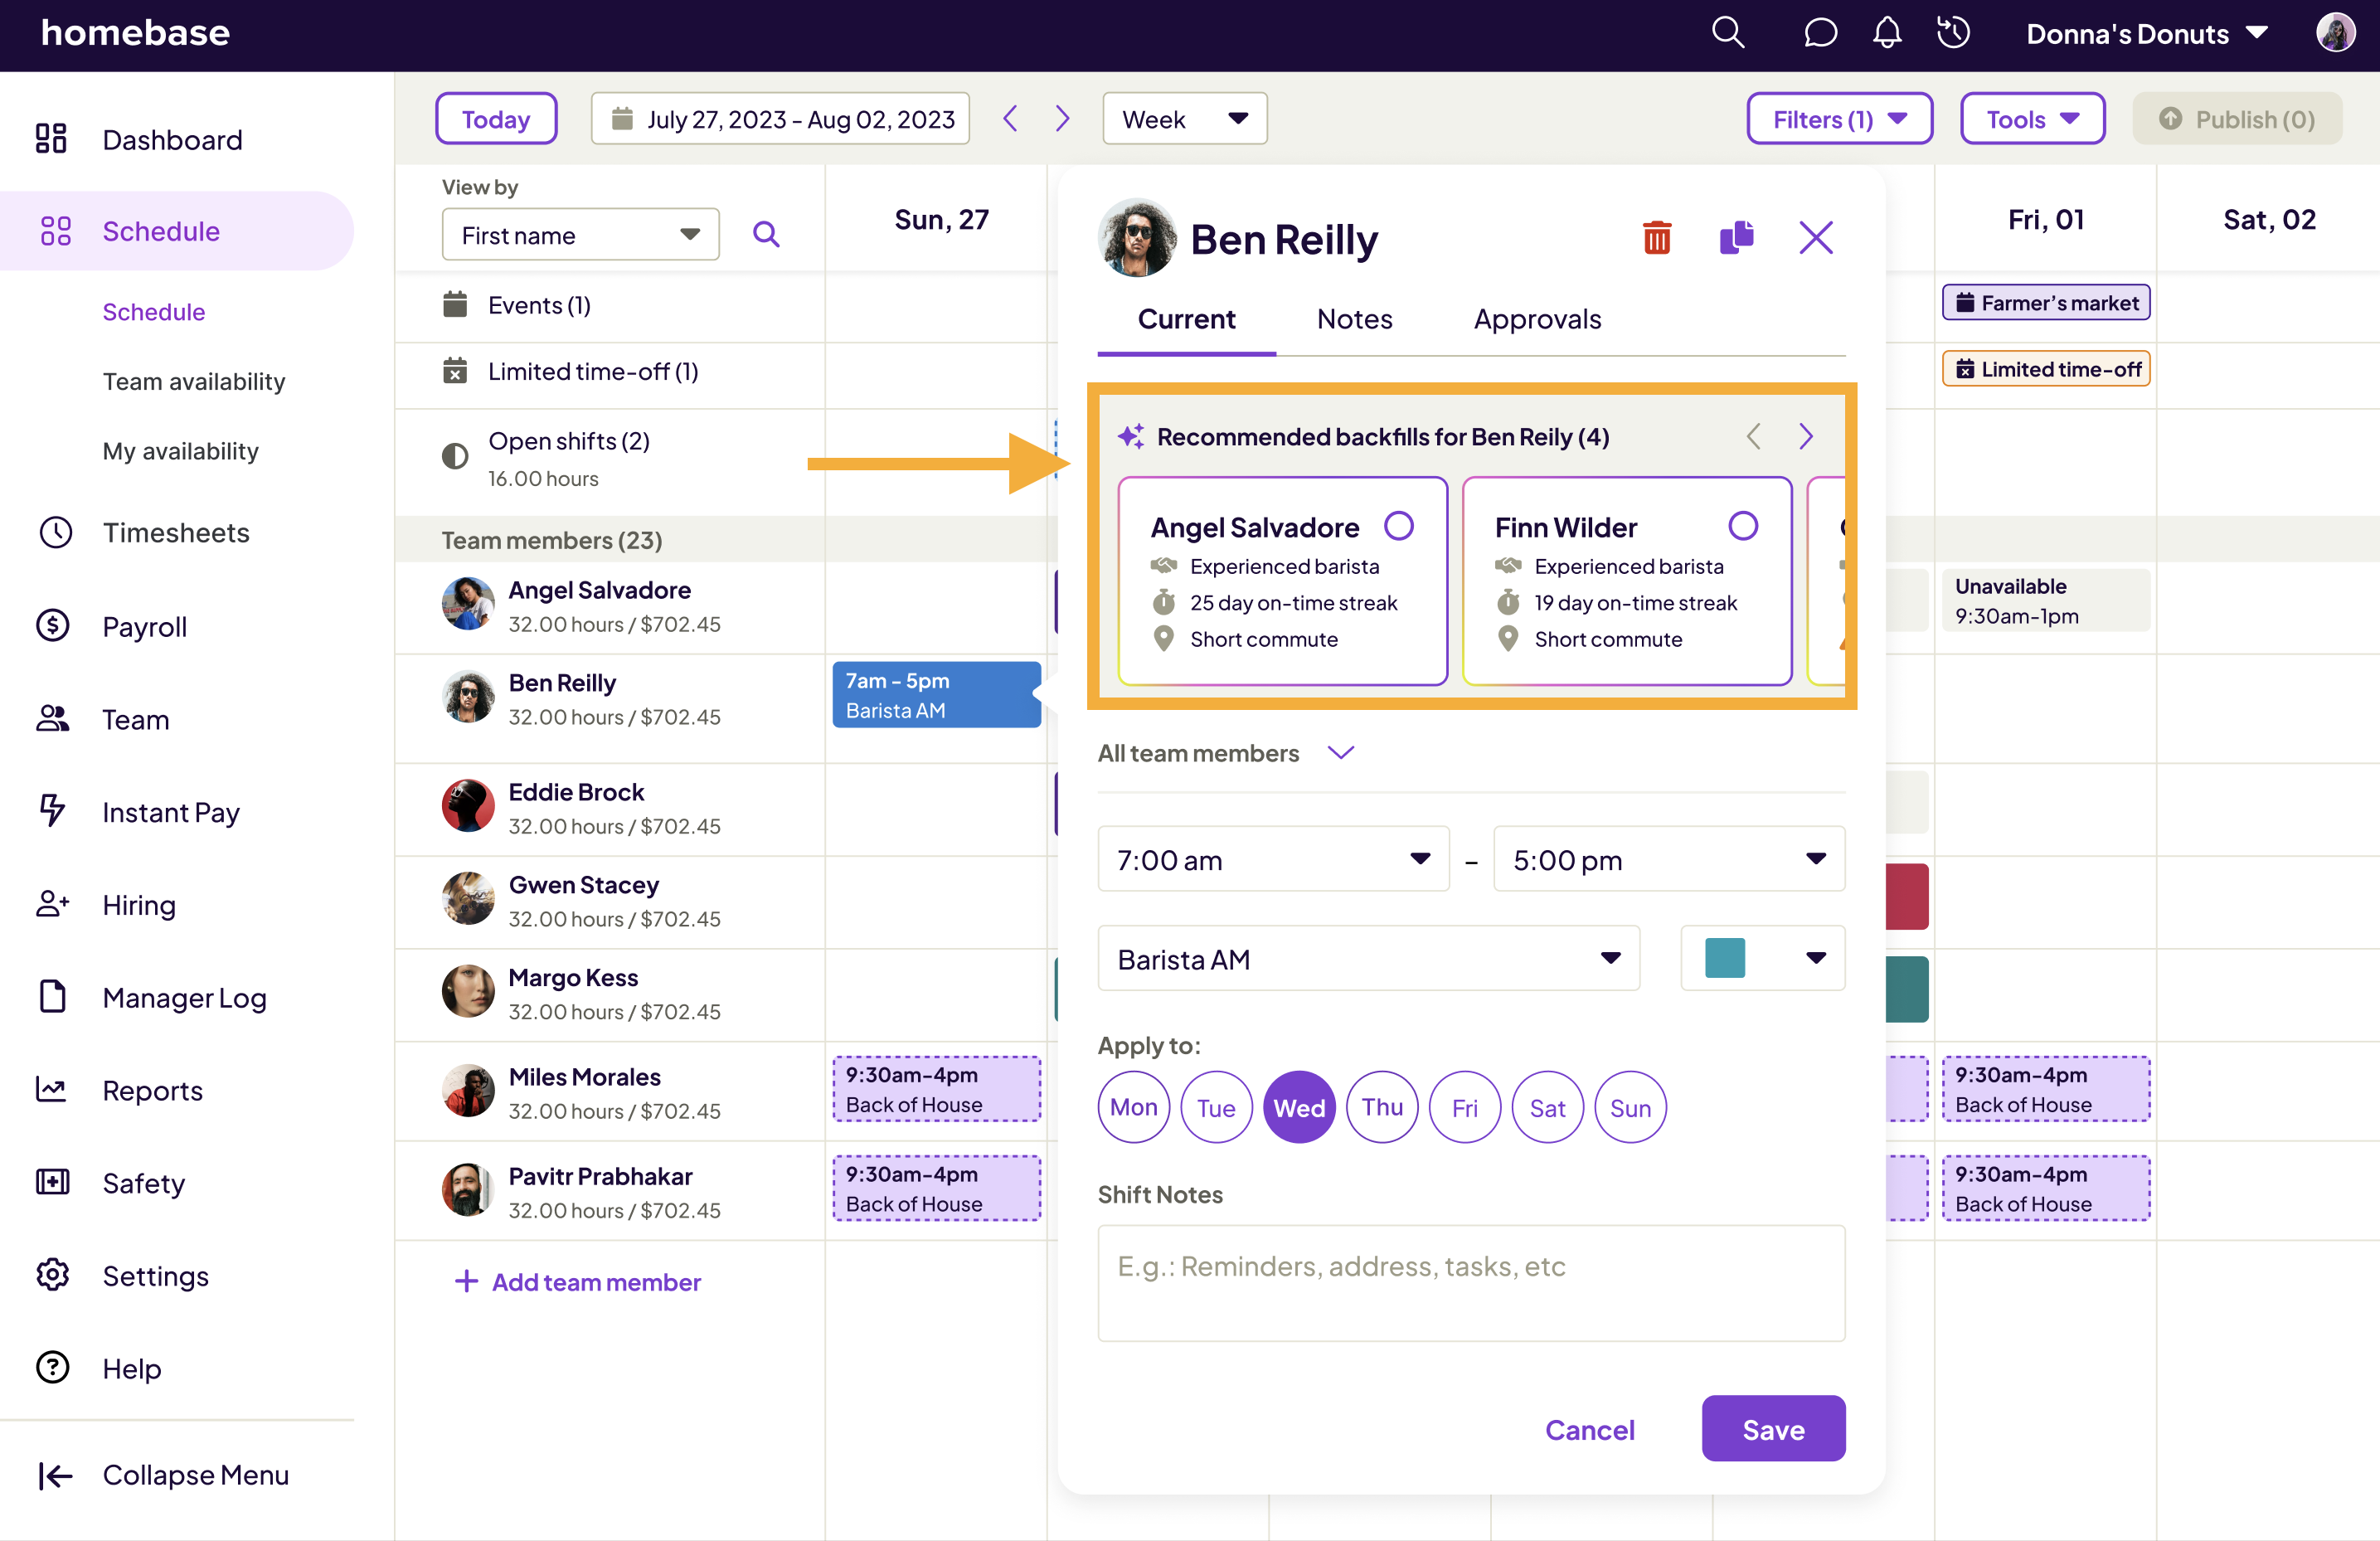
Task: Click the trash icon to delete shift
Action: (1656, 238)
